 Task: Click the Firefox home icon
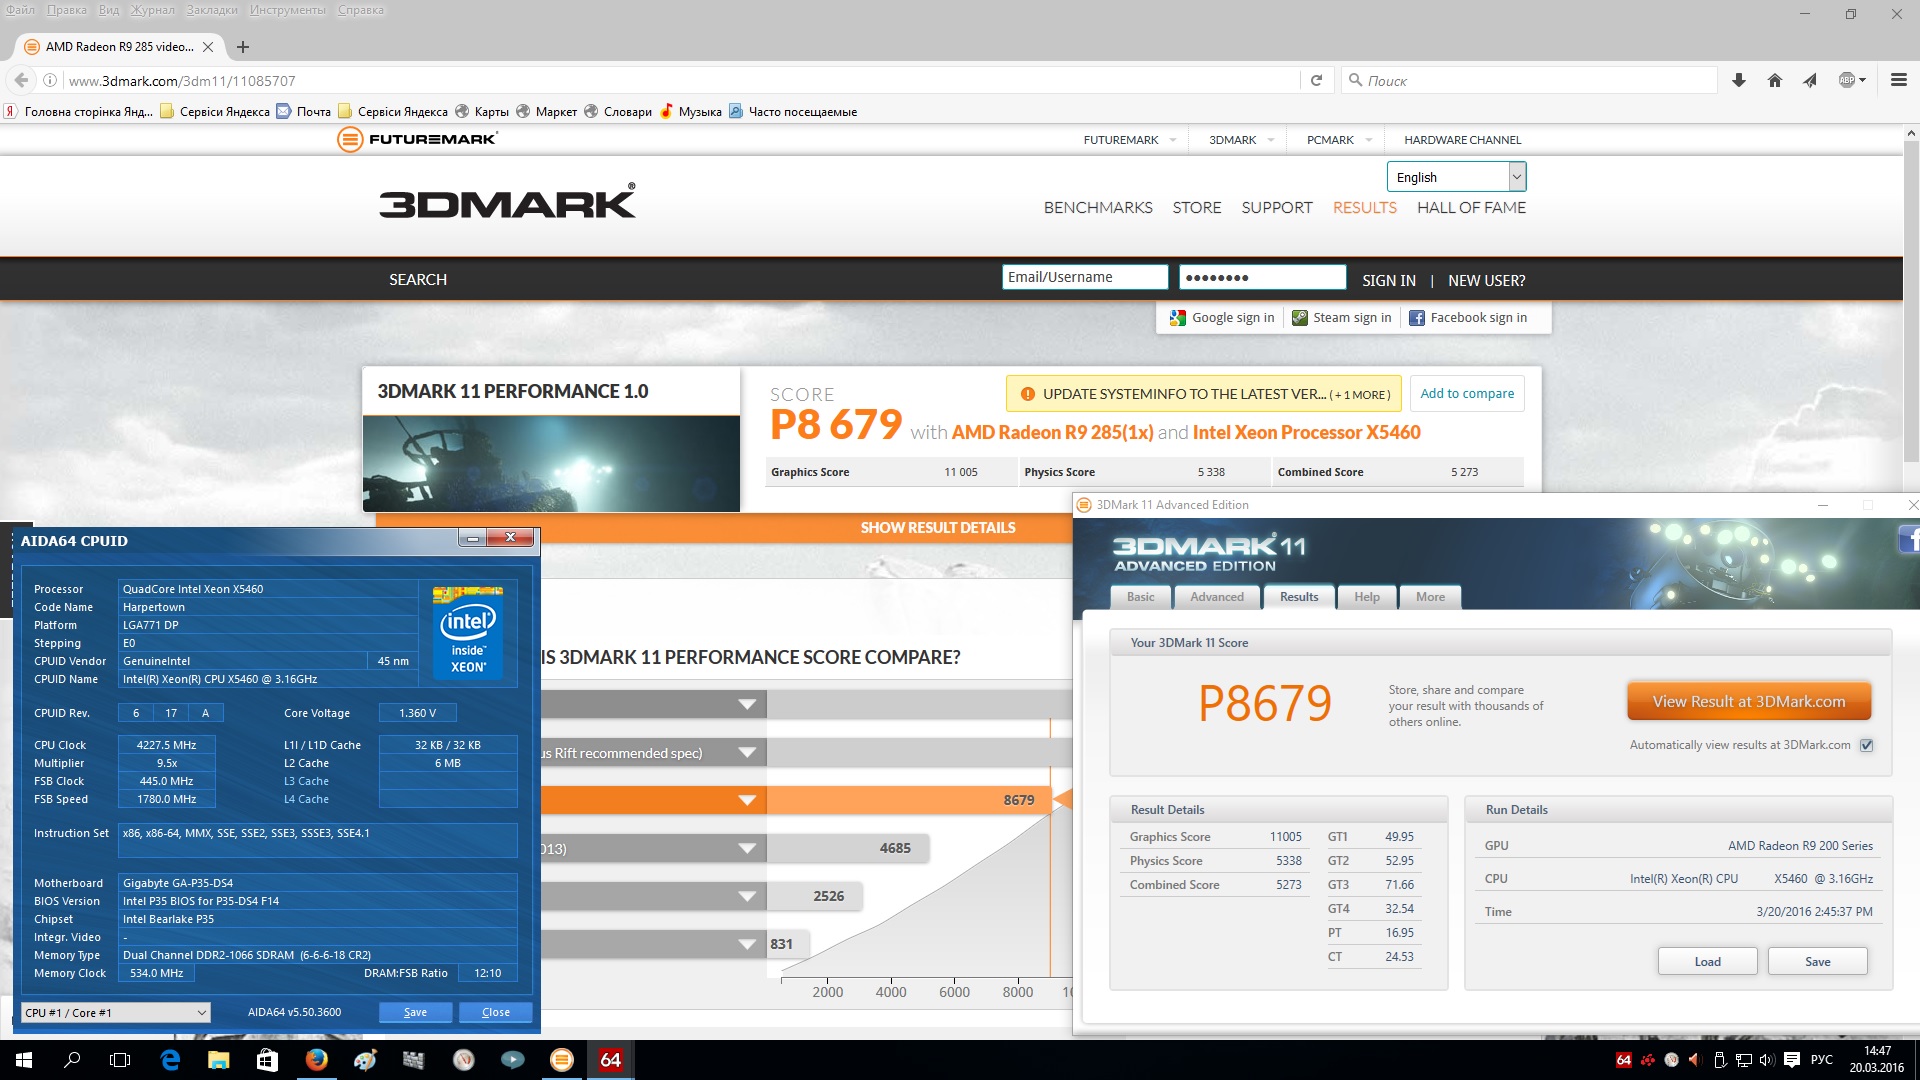coord(1775,81)
